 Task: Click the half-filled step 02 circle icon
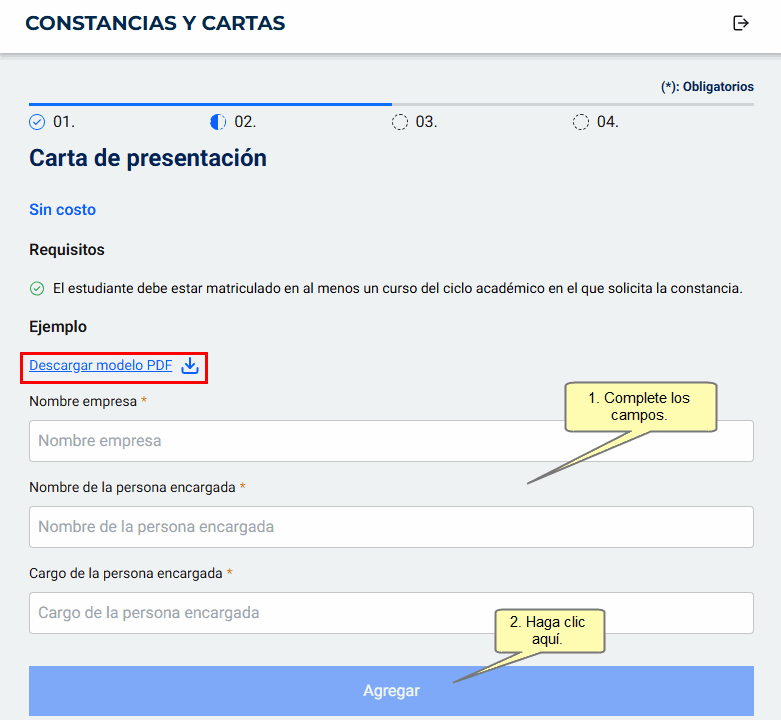(x=218, y=122)
